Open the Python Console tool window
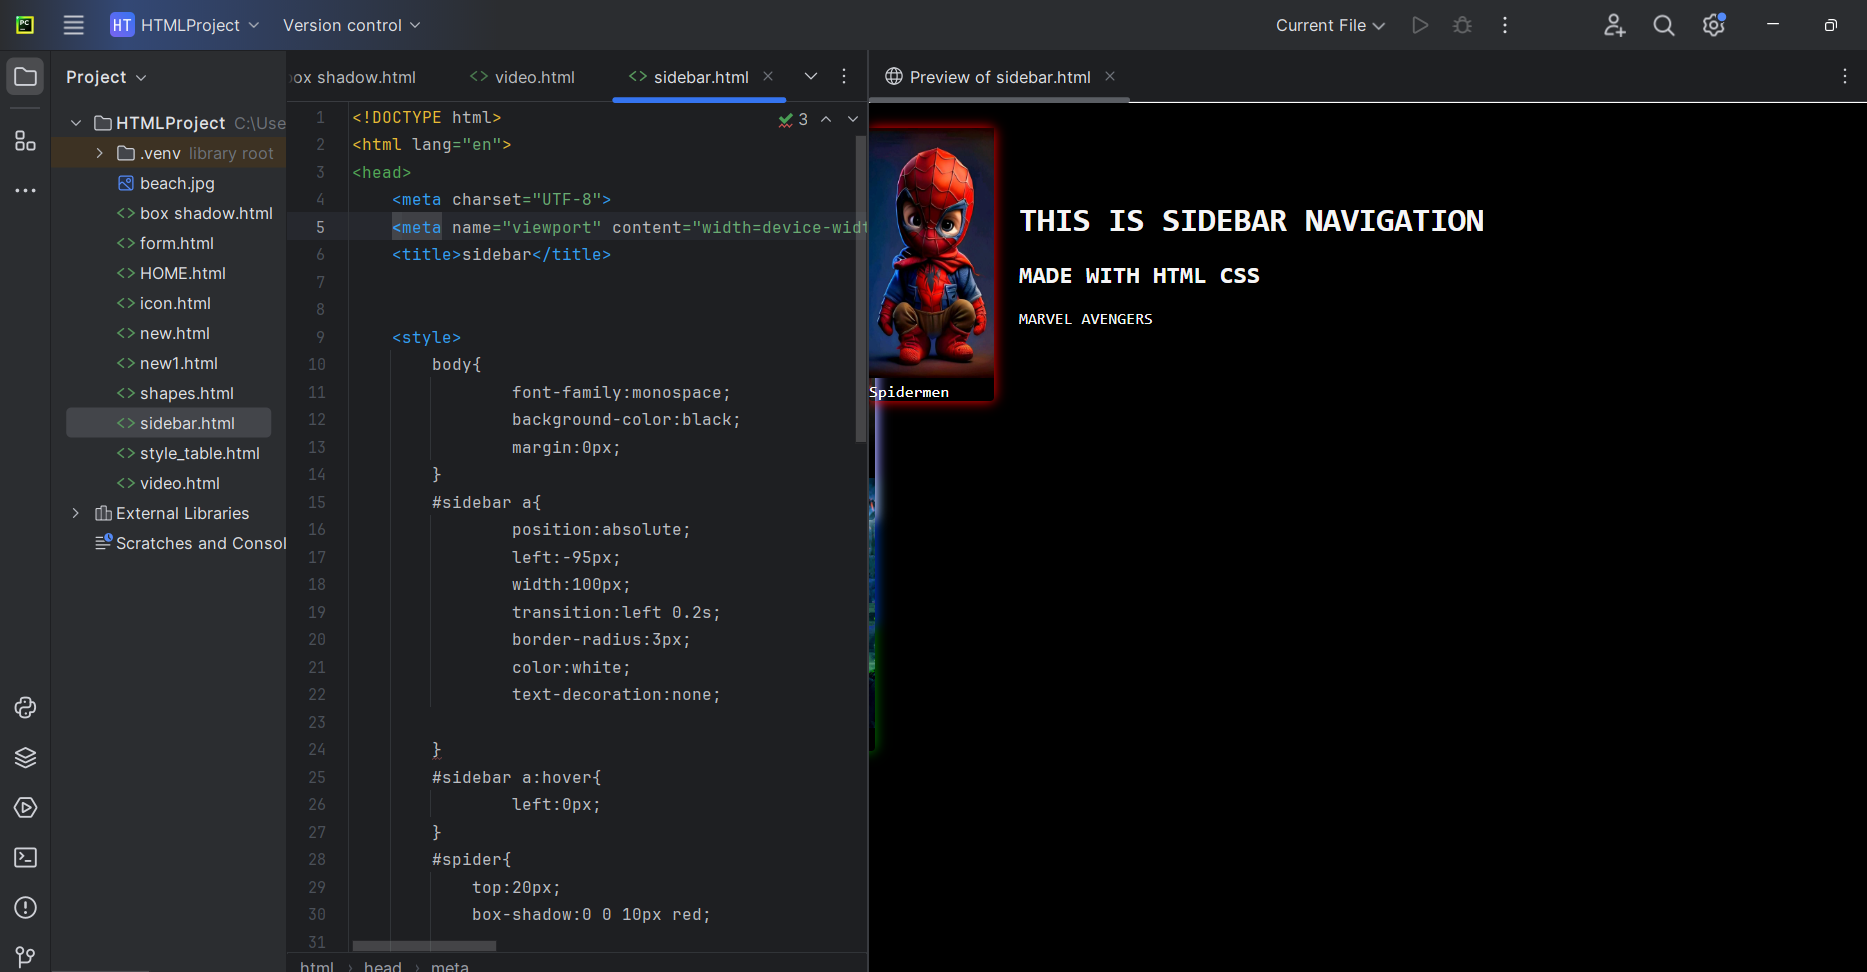1867x972 pixels. tap(26, 708)
